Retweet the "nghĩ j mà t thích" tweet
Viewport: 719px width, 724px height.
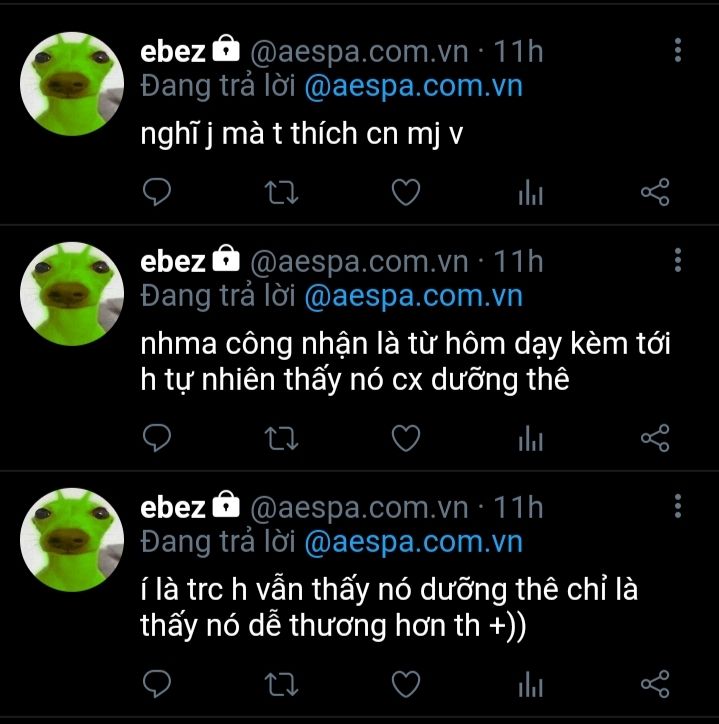click(281, 192)
